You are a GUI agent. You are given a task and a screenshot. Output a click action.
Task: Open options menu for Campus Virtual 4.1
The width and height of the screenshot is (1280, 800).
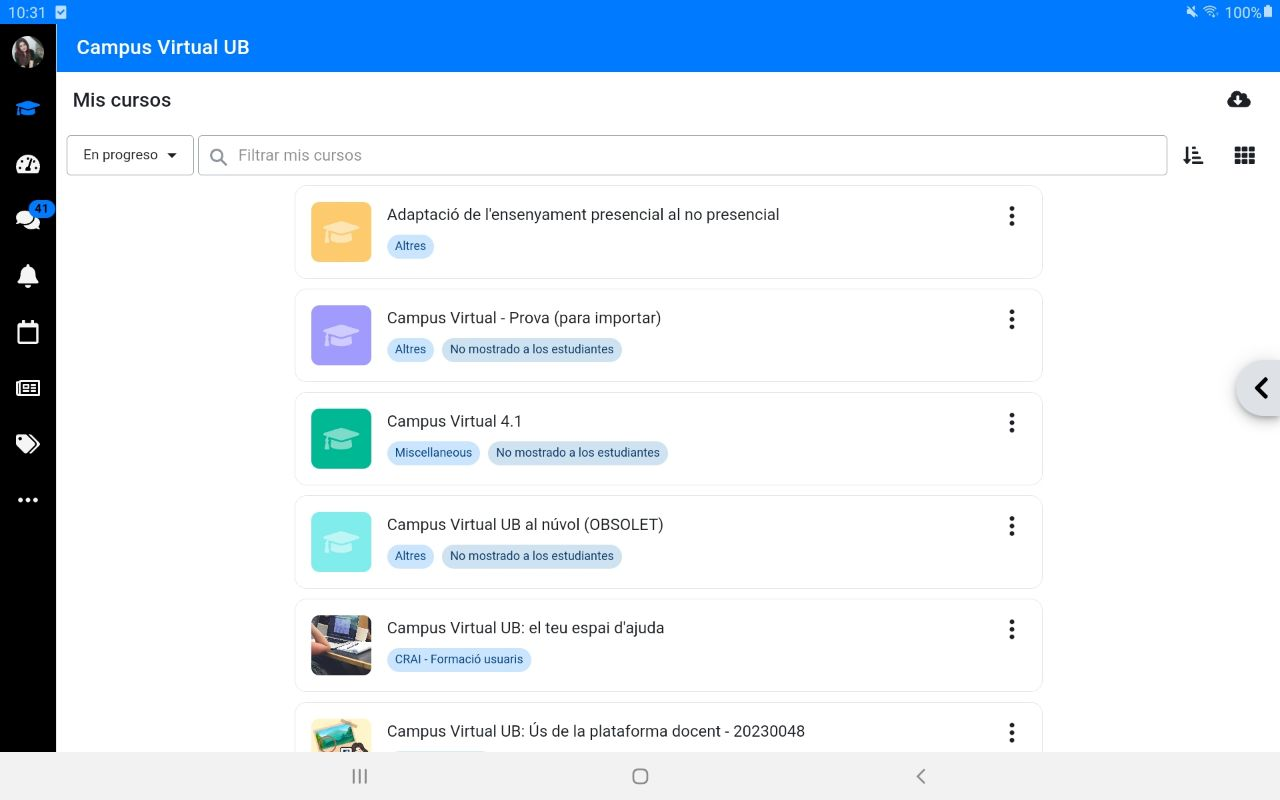(1011, 423)
